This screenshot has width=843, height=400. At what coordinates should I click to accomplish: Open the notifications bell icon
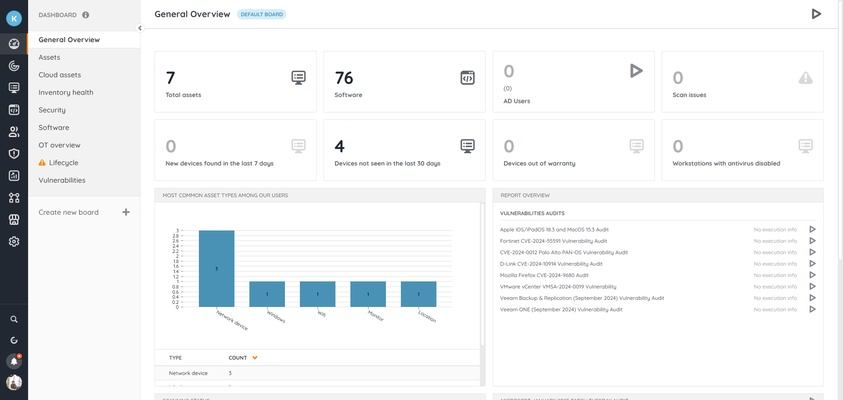pos(14,360)
